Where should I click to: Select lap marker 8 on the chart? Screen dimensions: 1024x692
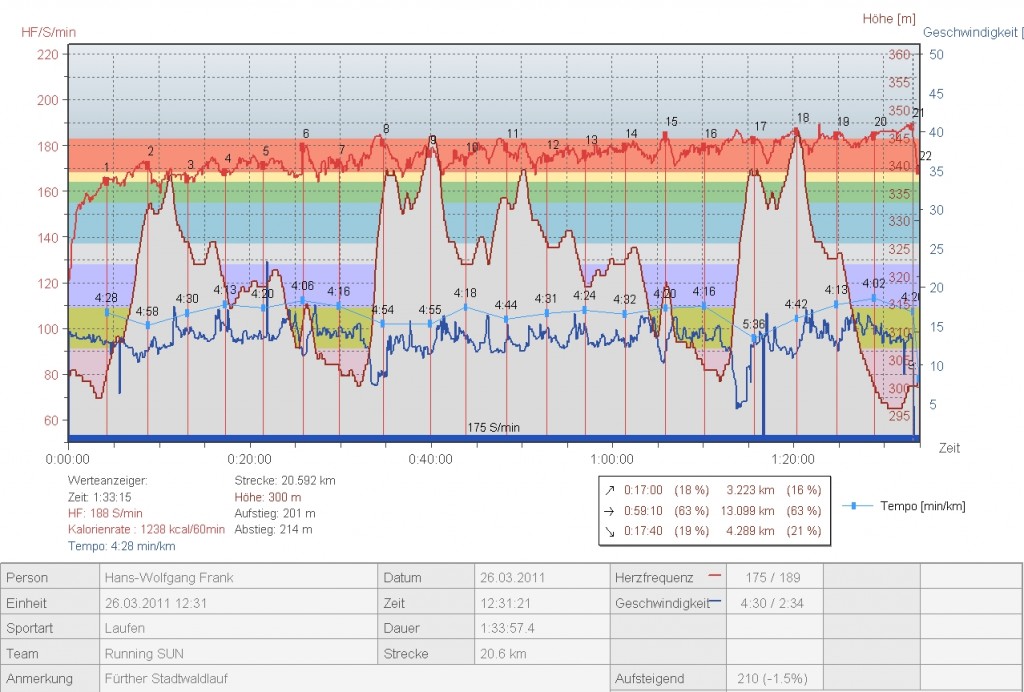(385, 129)
